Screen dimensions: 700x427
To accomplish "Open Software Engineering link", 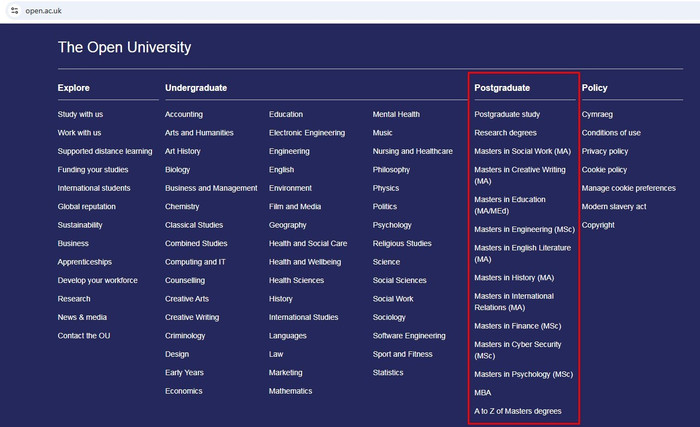I will click(x=409, y=335).
